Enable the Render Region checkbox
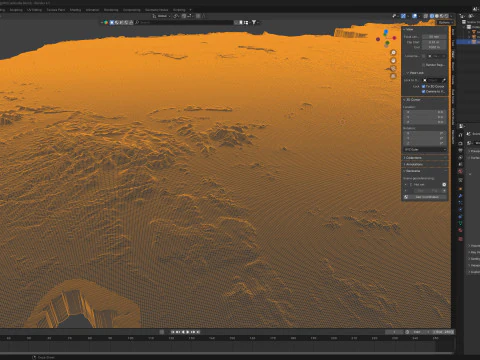Image resolution: width=480 pixels, height=360 pixels. [424, 65]
